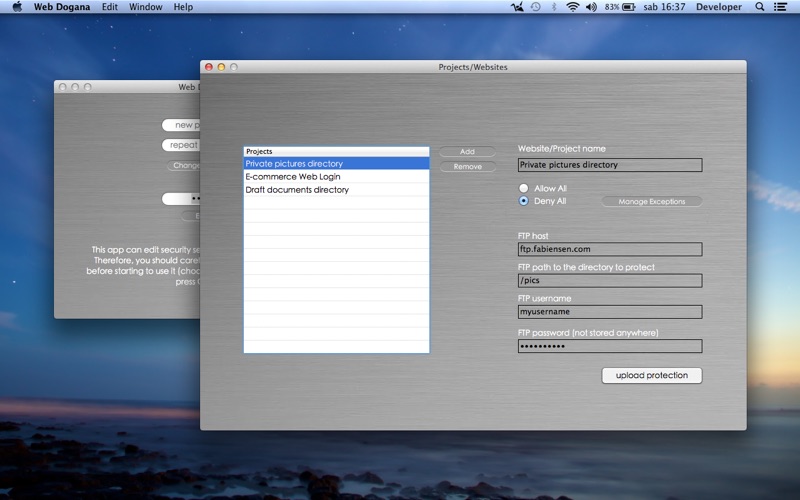Click the Bluetooth status icon
Viewport: 800px width, 500px height.
pos(554,7)
